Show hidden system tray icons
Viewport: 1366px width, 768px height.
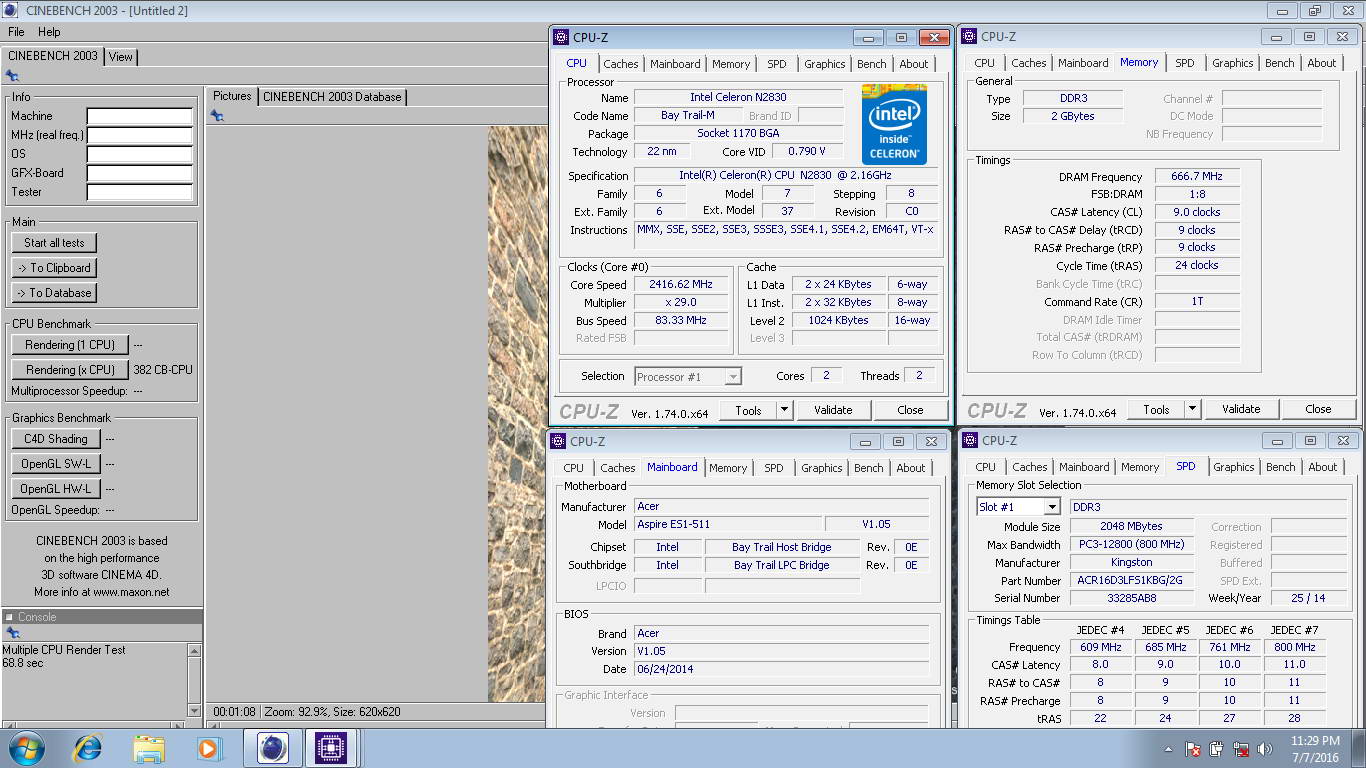pos(1168,749)
